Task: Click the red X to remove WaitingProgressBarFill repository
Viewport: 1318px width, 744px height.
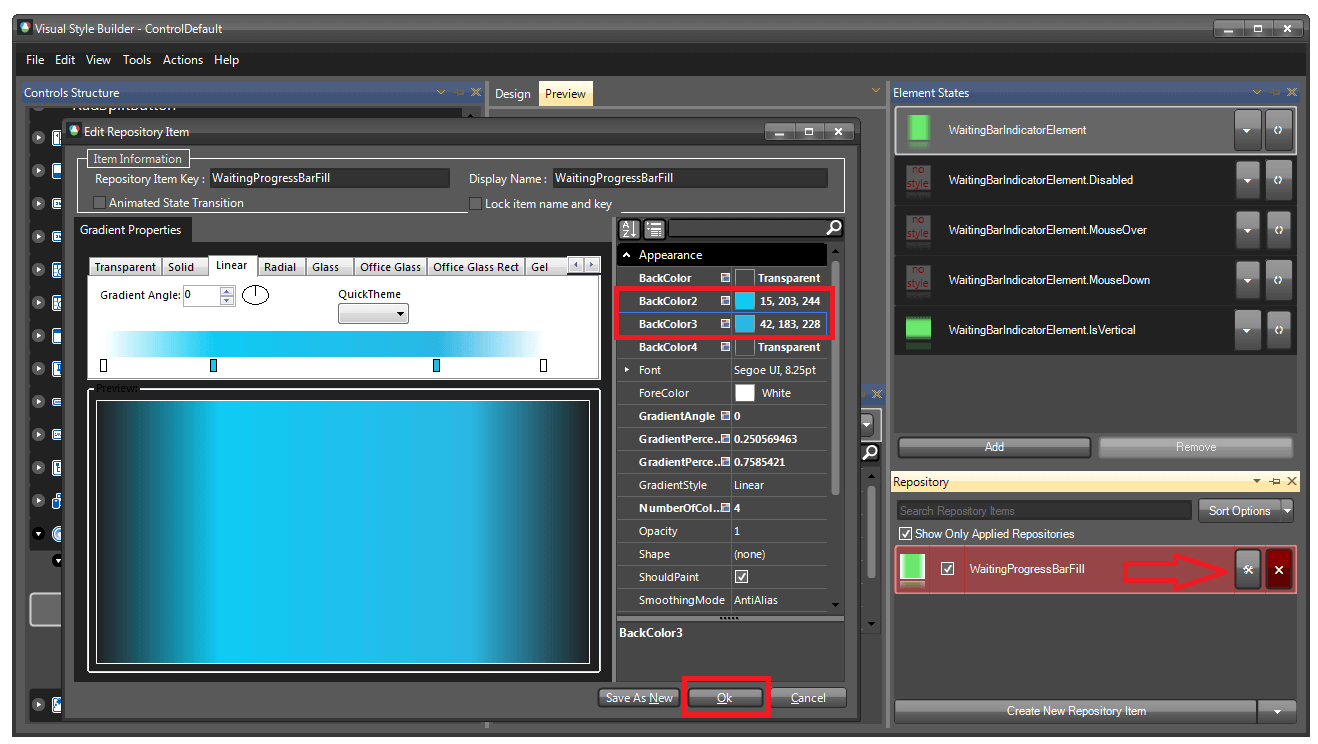Action: [1279, 568]
